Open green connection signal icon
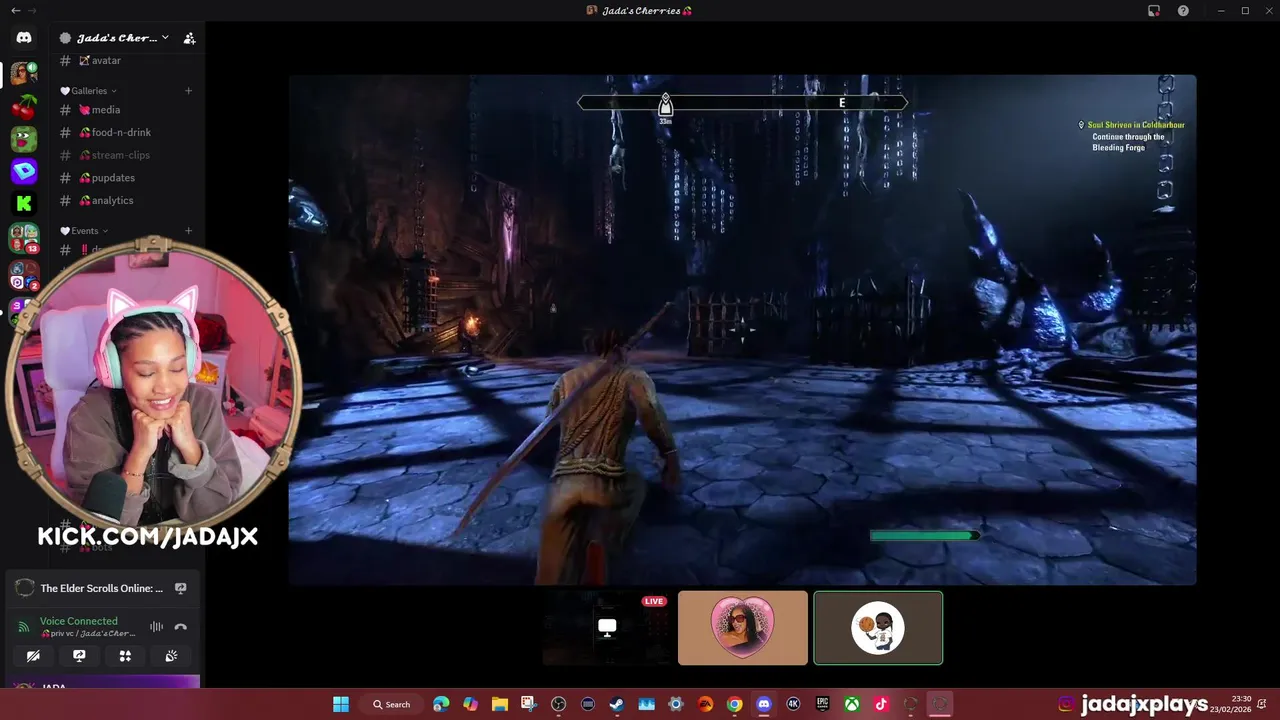Image resolution: width=1280 pixels, height=720 pixels. click(24, 627)
